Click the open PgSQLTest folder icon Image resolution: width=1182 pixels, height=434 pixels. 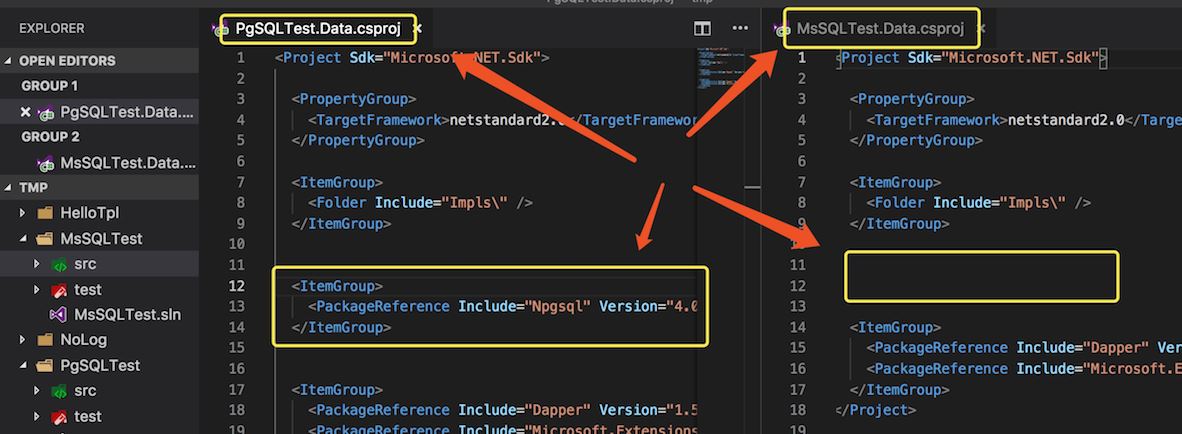[44, 366]
